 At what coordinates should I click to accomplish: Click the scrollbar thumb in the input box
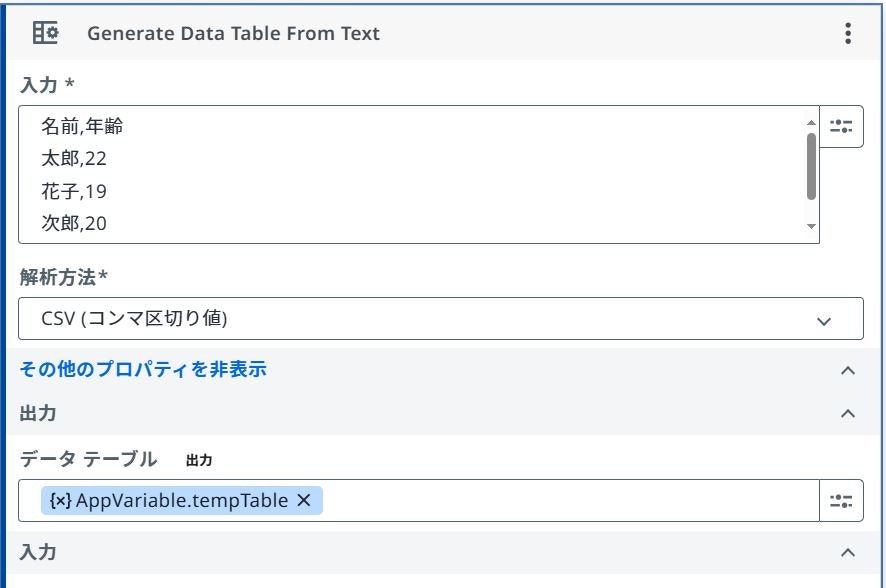pos(811,165)
